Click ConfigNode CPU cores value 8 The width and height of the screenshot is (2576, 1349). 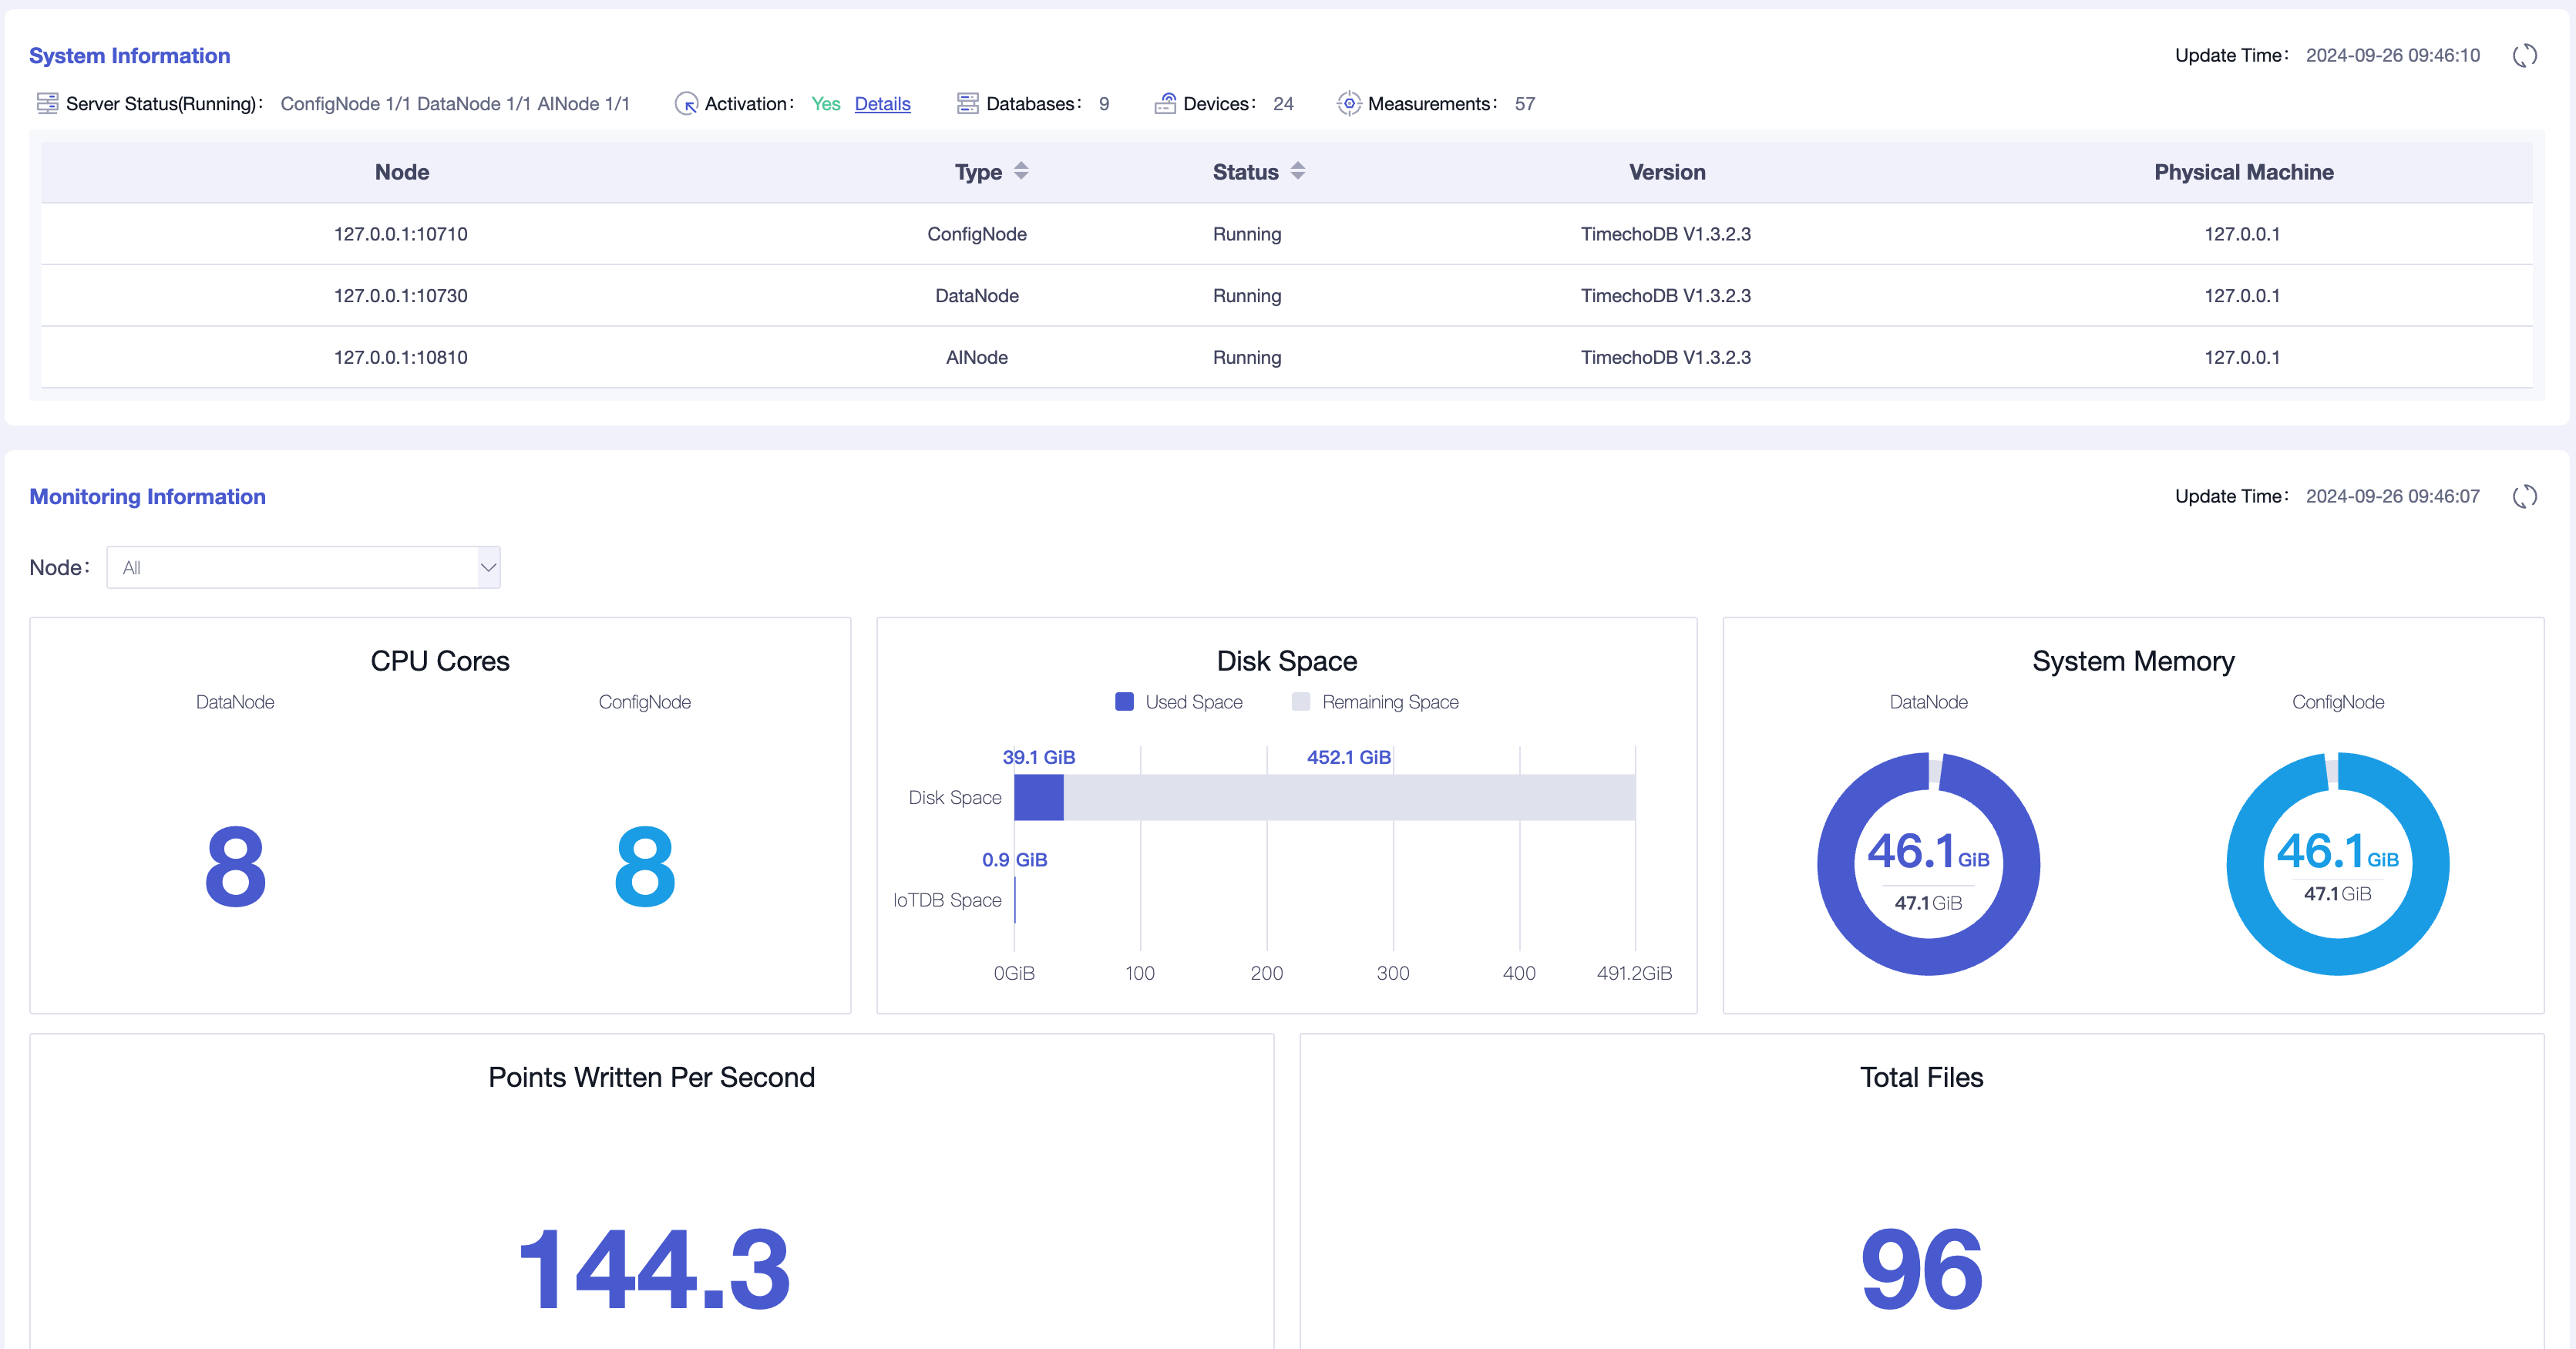[644, 866]
